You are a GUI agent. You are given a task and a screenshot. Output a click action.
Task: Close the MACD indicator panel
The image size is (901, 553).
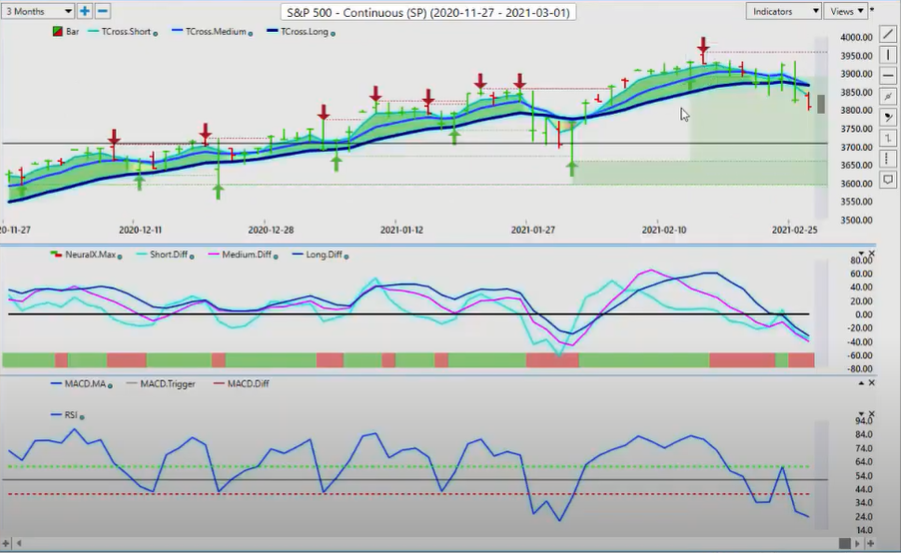pos(872,383)
